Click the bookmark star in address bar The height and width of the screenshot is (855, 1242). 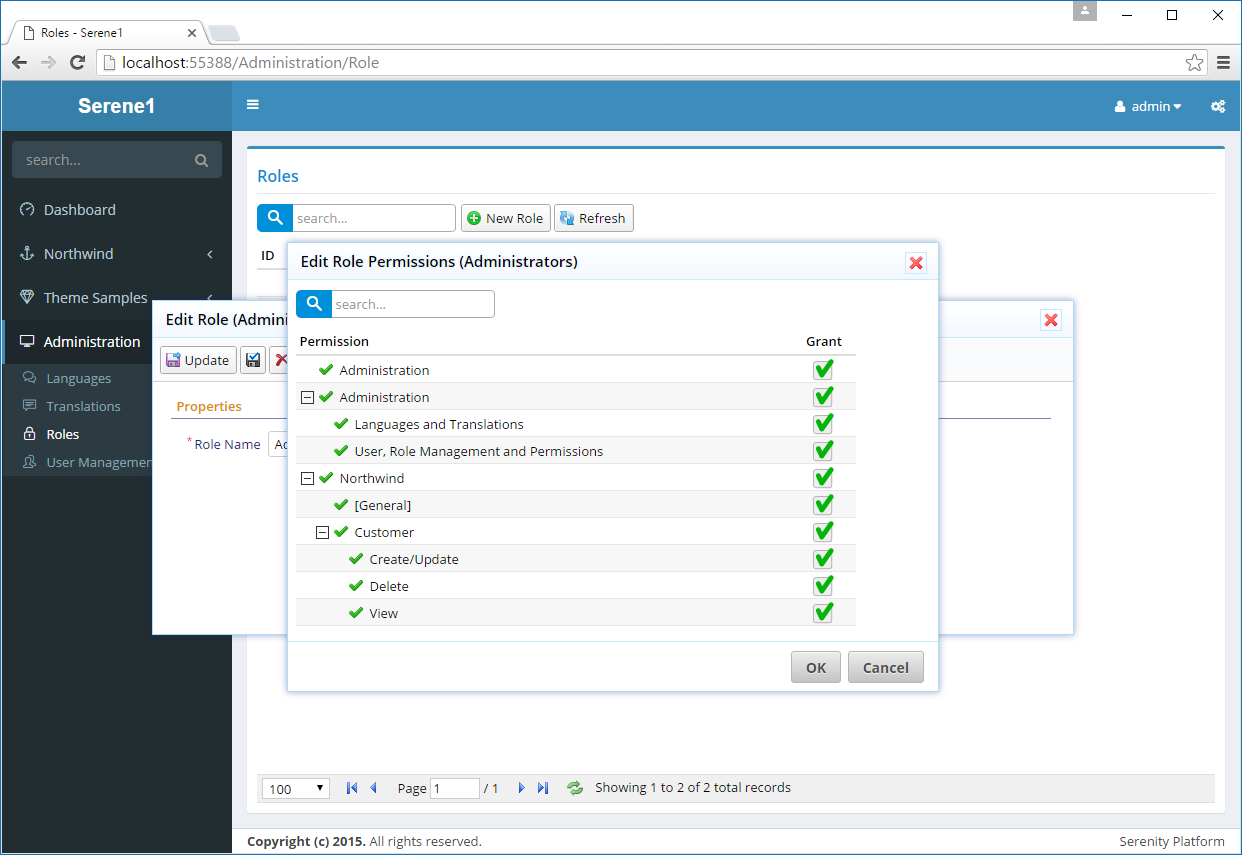point(1194,63)
